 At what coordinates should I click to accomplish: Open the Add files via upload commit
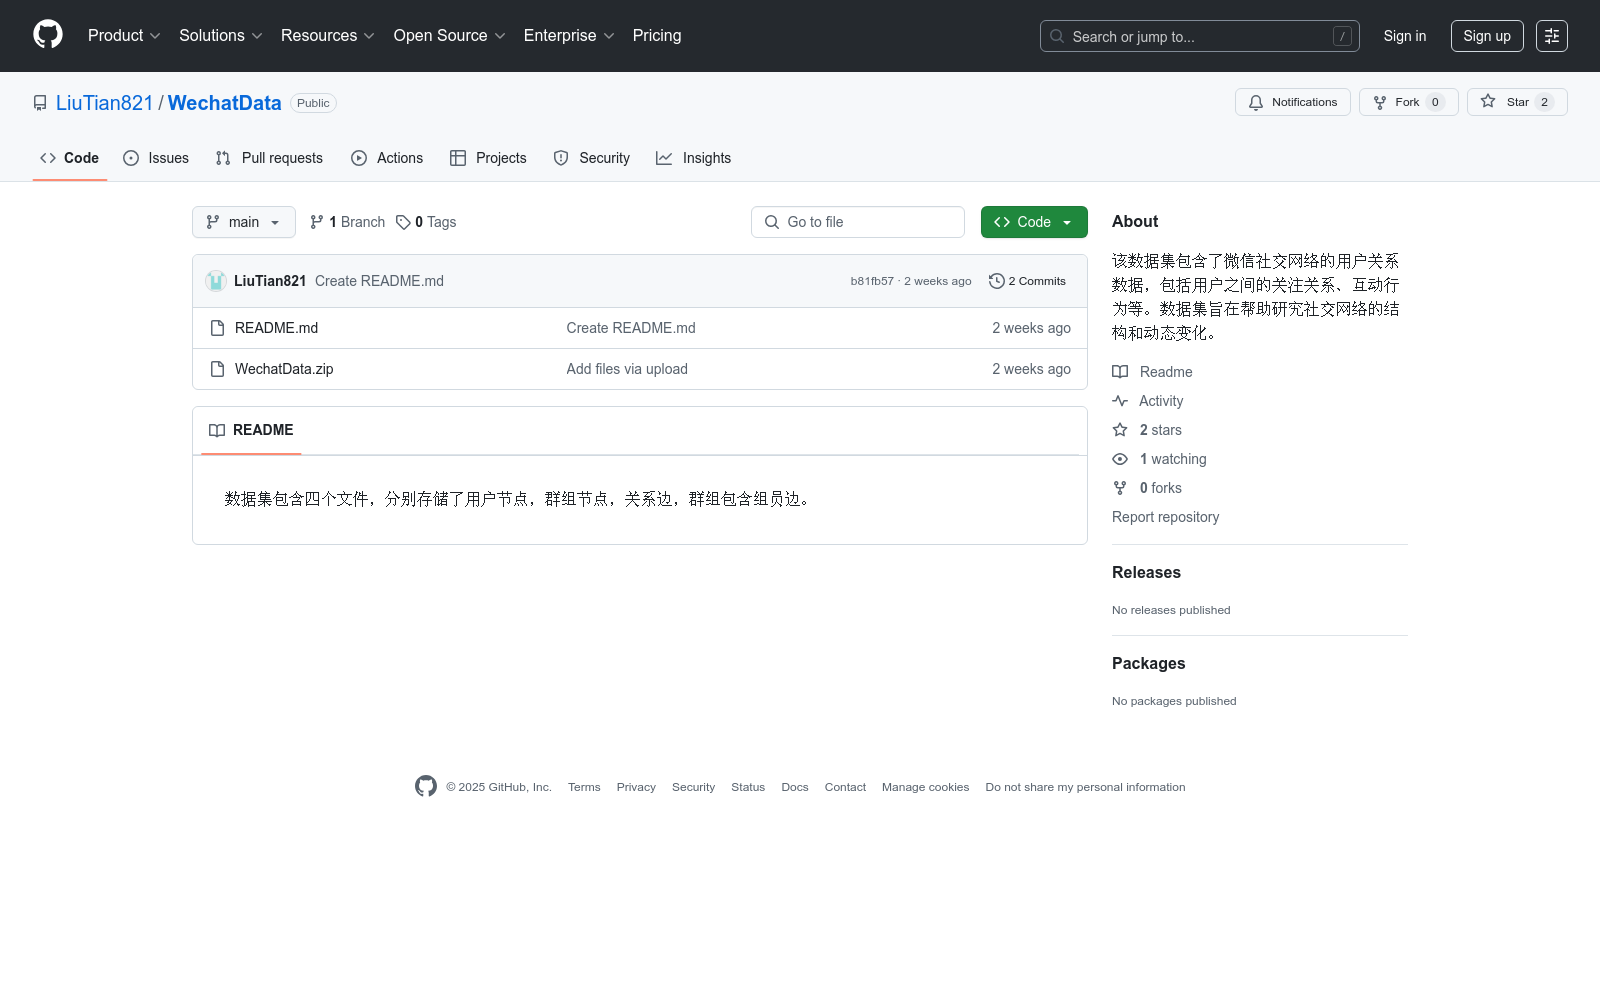coord(627,369)
